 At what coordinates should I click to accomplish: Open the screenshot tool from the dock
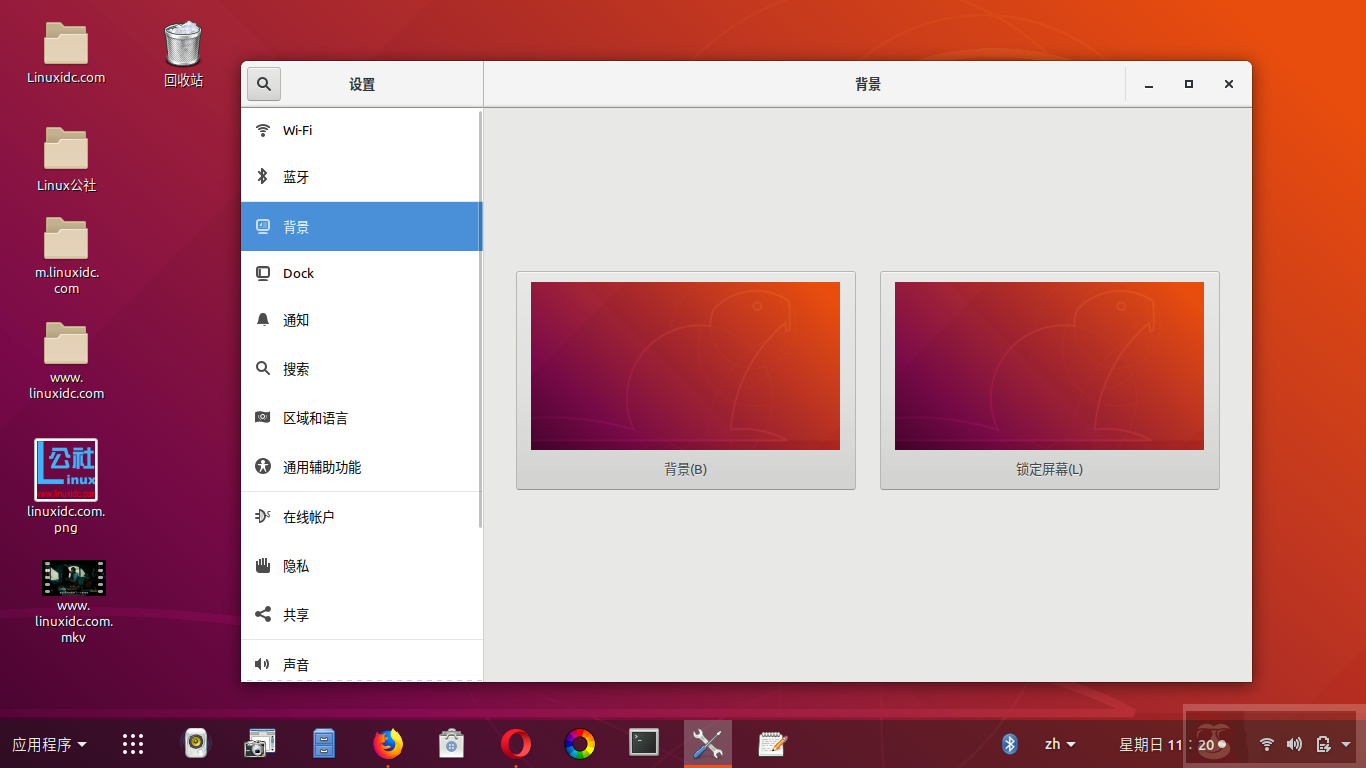click(259, 744)
